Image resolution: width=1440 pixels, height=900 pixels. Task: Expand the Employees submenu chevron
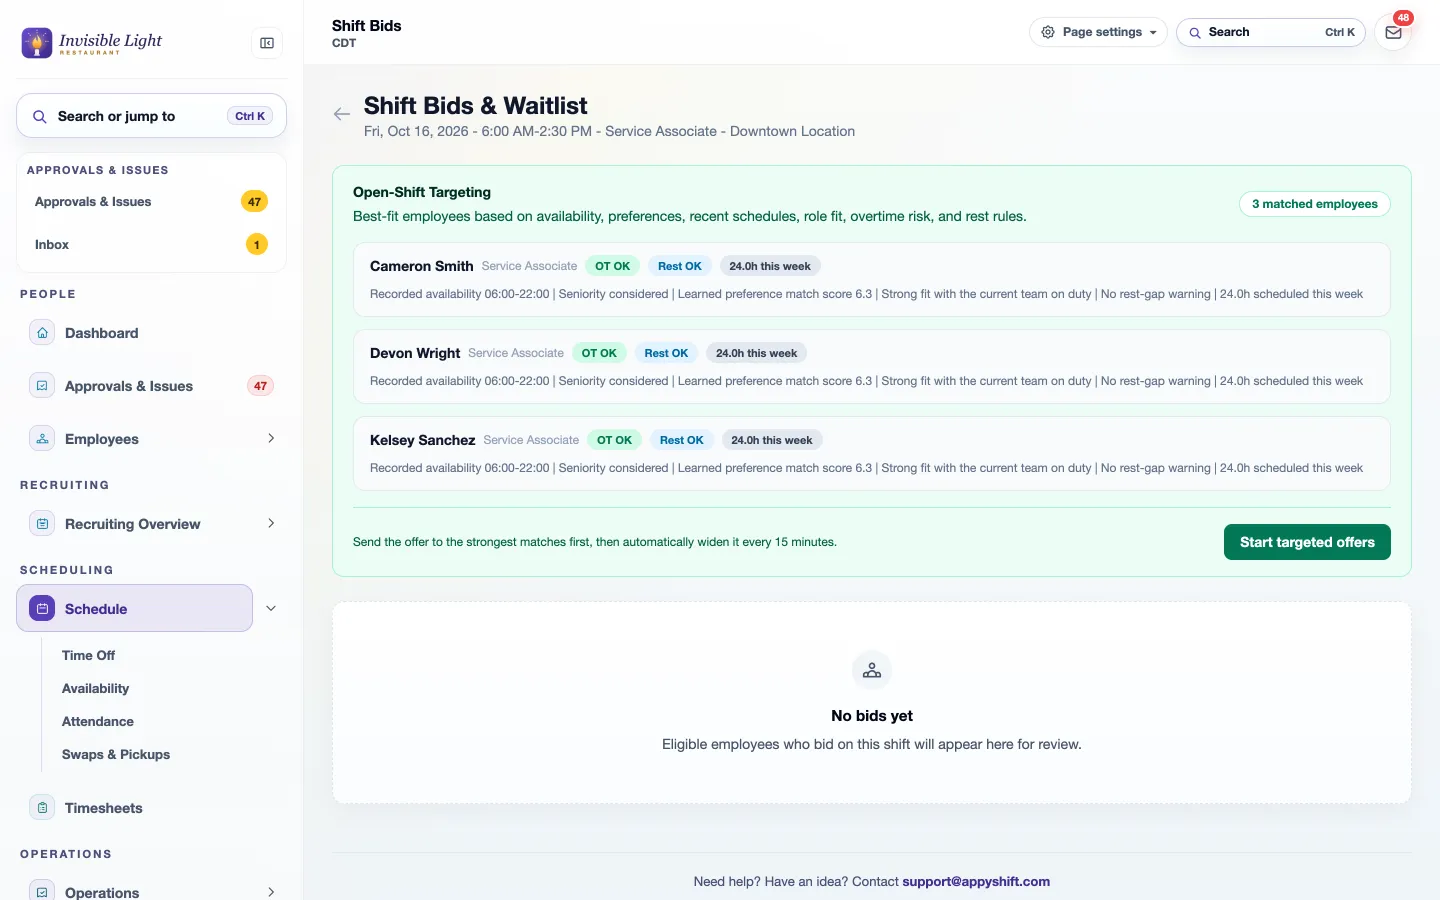(271, 439)
